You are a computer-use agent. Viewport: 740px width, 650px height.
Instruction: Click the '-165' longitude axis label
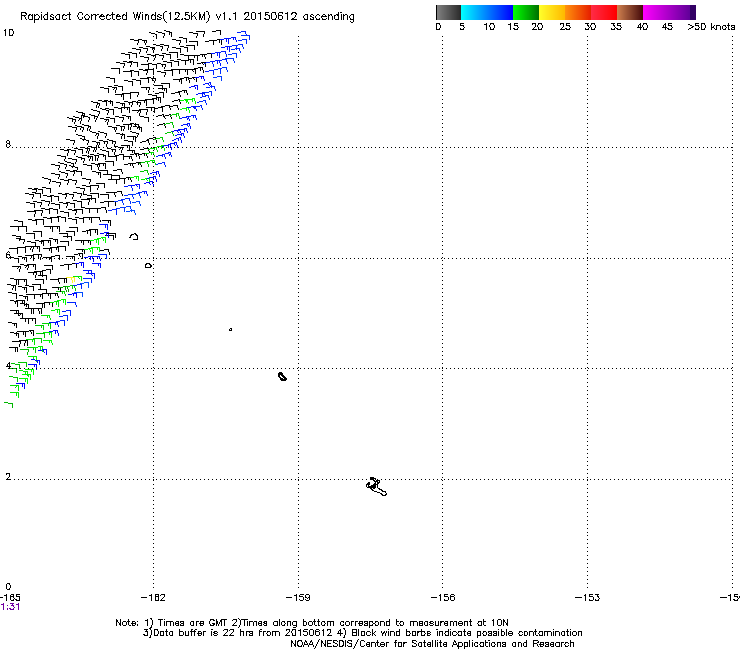[10, 598]
